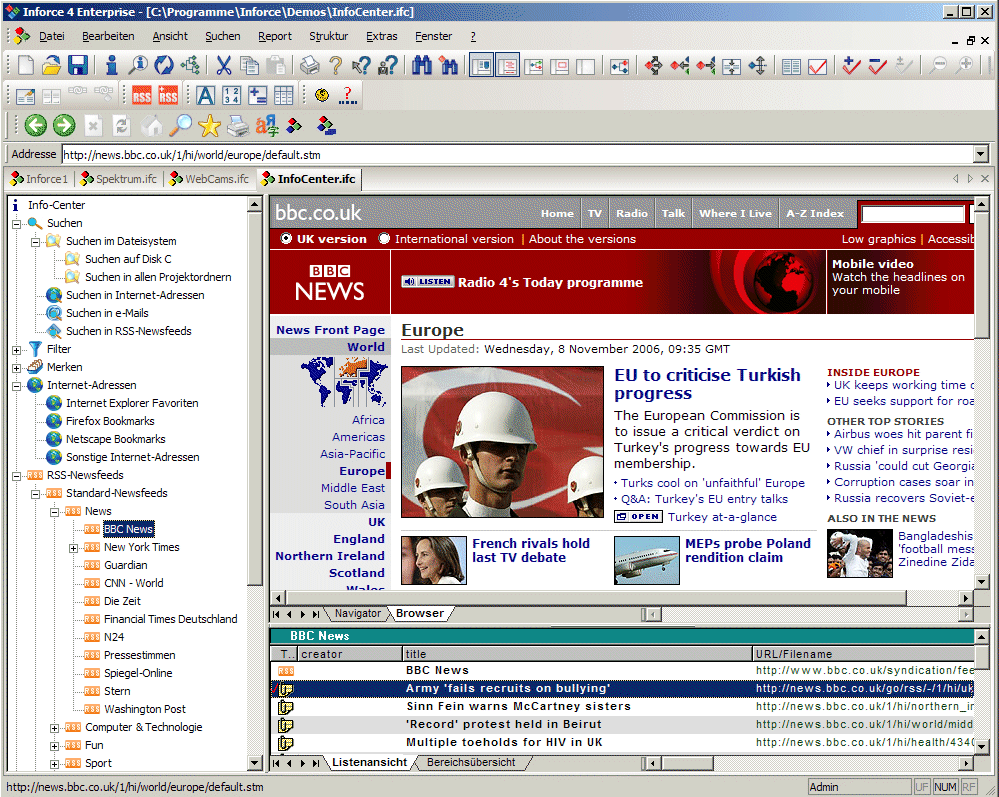Switch to the Bereichsübersicht tab
Viewport: 999px width, 797px height.
click(x=471, y=762)
